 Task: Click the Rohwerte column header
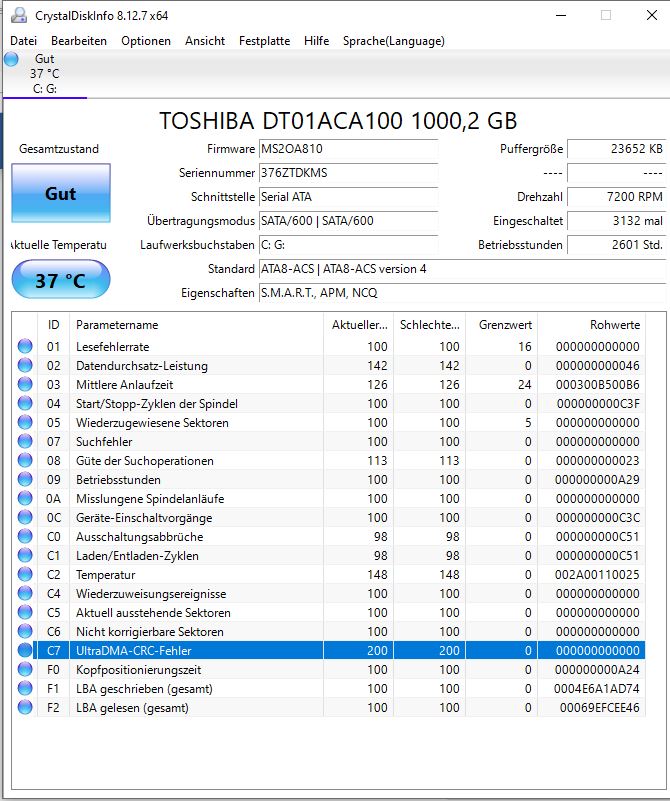point(592,325)
